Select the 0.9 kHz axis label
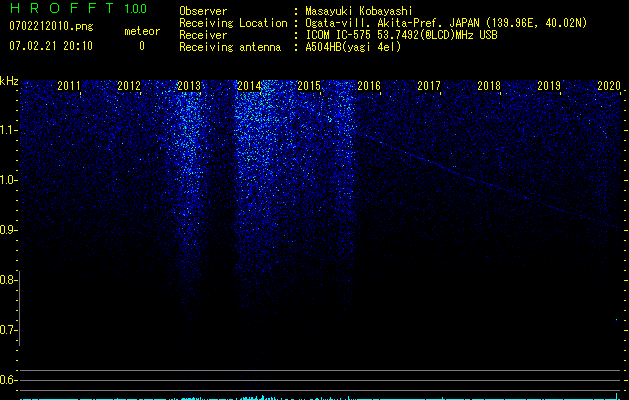The width and height of the screenshot is (629, 400). pos(8,230)
